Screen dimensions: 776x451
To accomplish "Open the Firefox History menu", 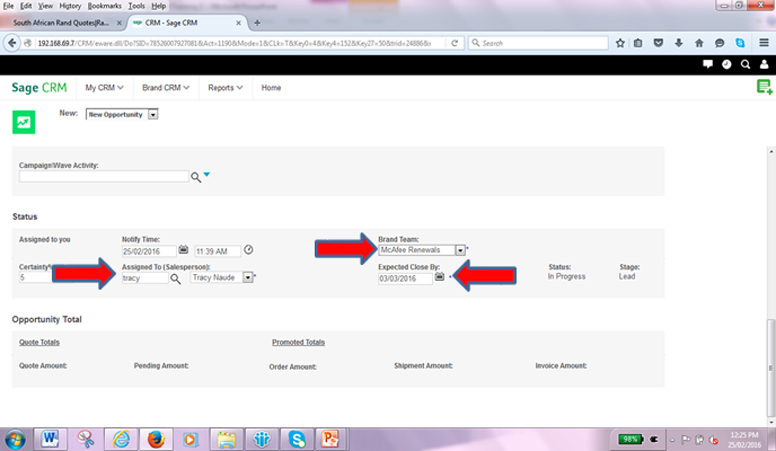I will [x=70, y=6].
